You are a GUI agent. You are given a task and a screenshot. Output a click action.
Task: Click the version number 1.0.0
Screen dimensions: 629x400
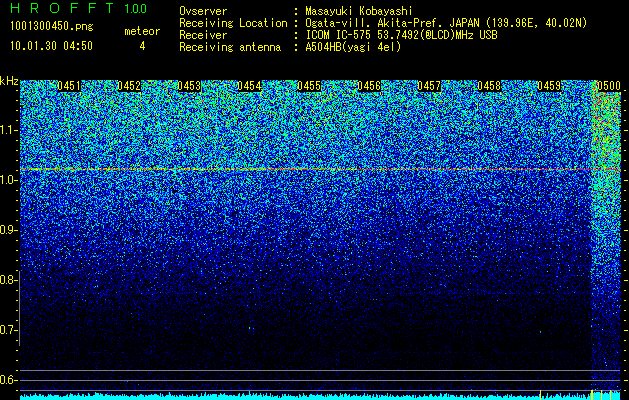[135, 8]
